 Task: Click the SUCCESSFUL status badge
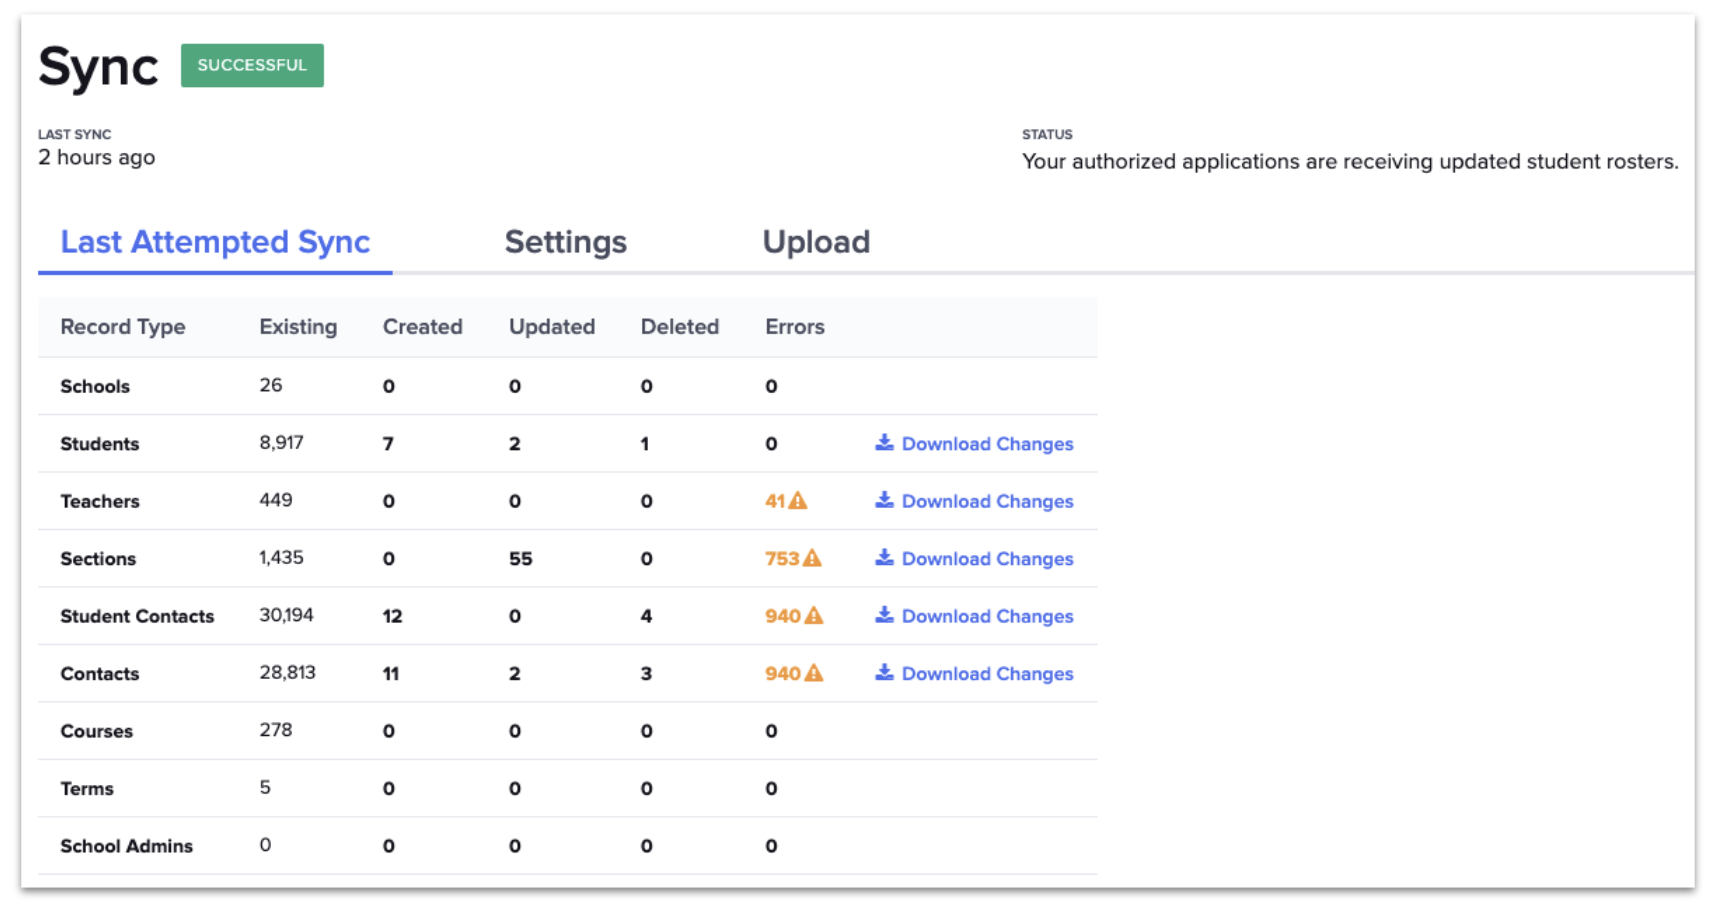[252, 65]
